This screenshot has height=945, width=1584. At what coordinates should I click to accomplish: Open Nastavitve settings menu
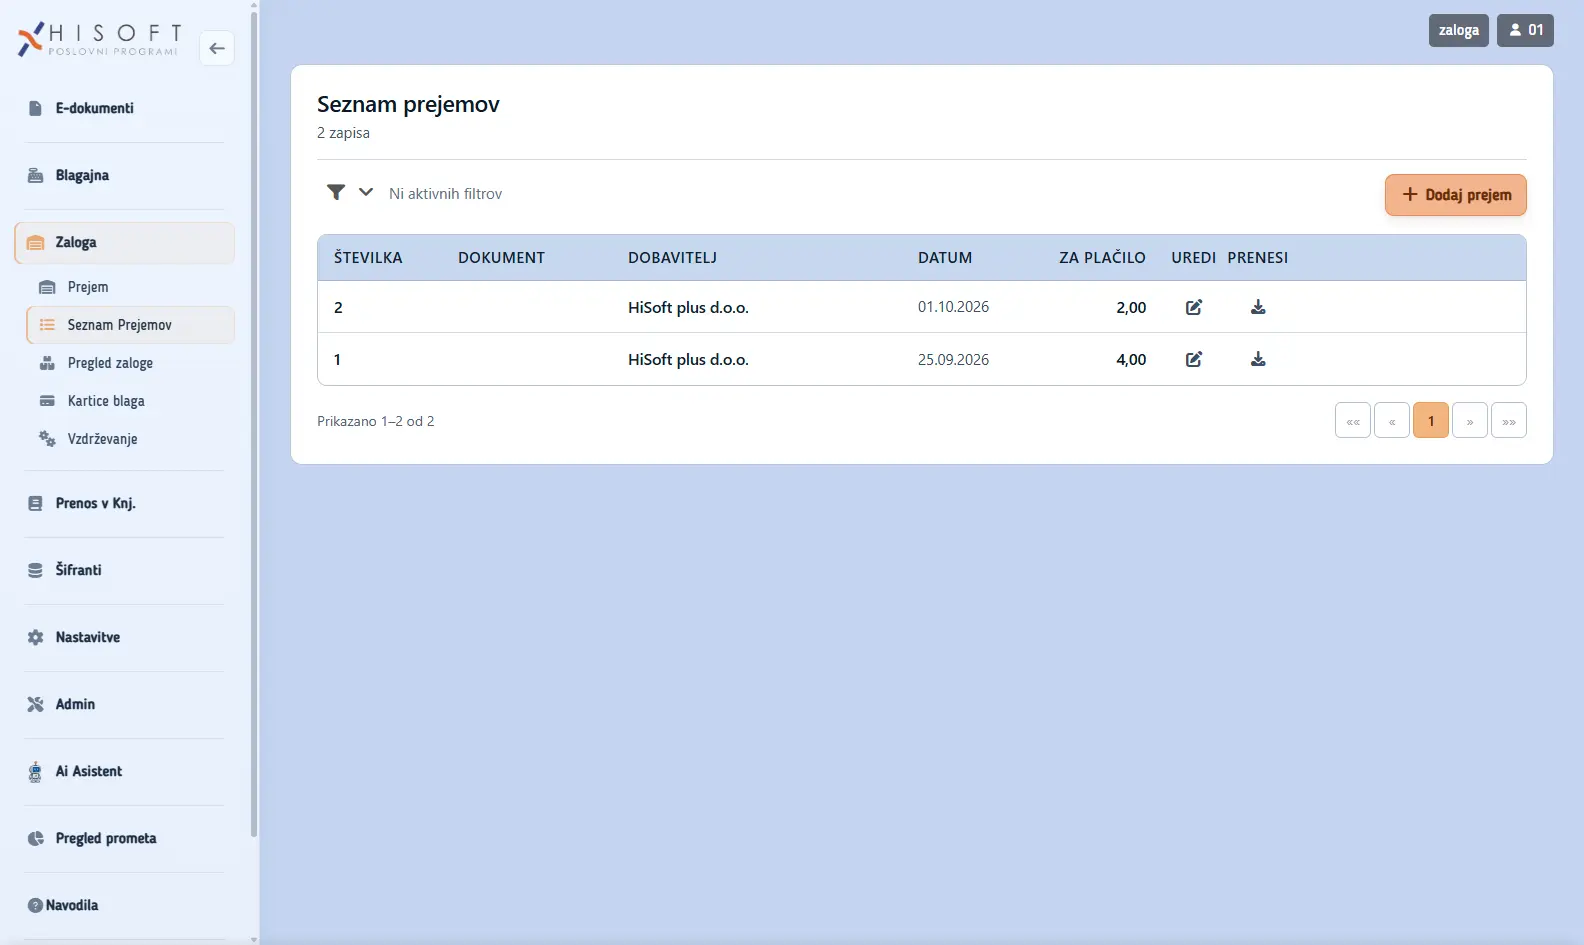point(125,637)
